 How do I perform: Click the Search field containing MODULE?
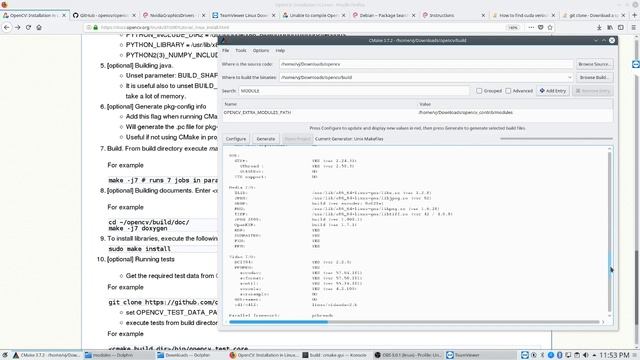[x=353, y=91]
